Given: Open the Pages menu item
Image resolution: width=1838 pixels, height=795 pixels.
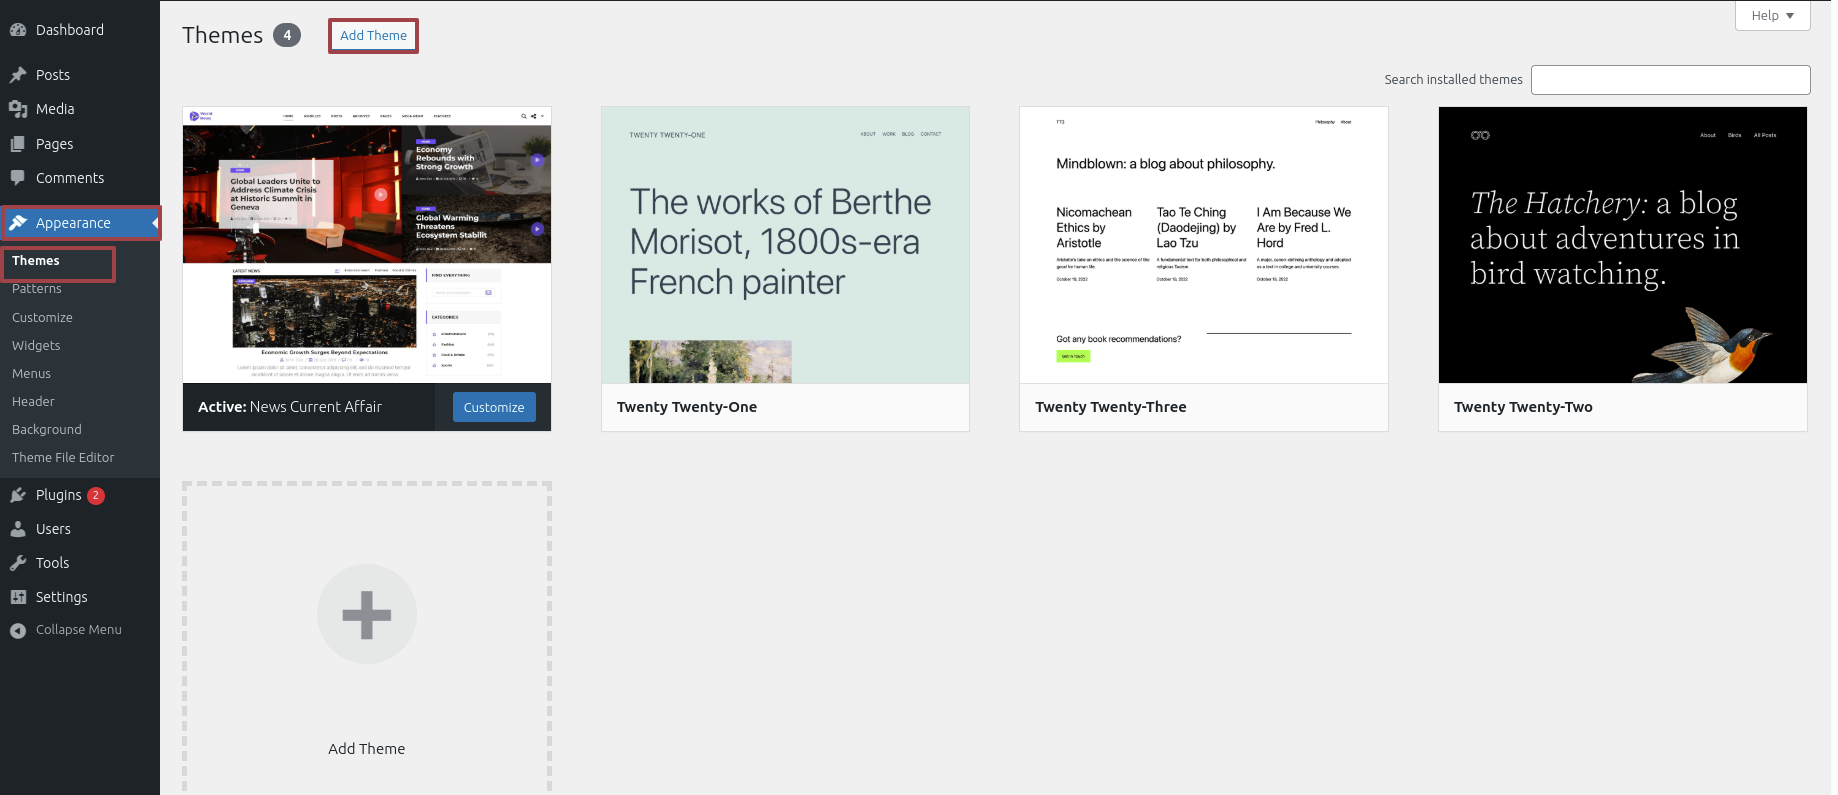Looking at the screenshot, I should point(80,144).
